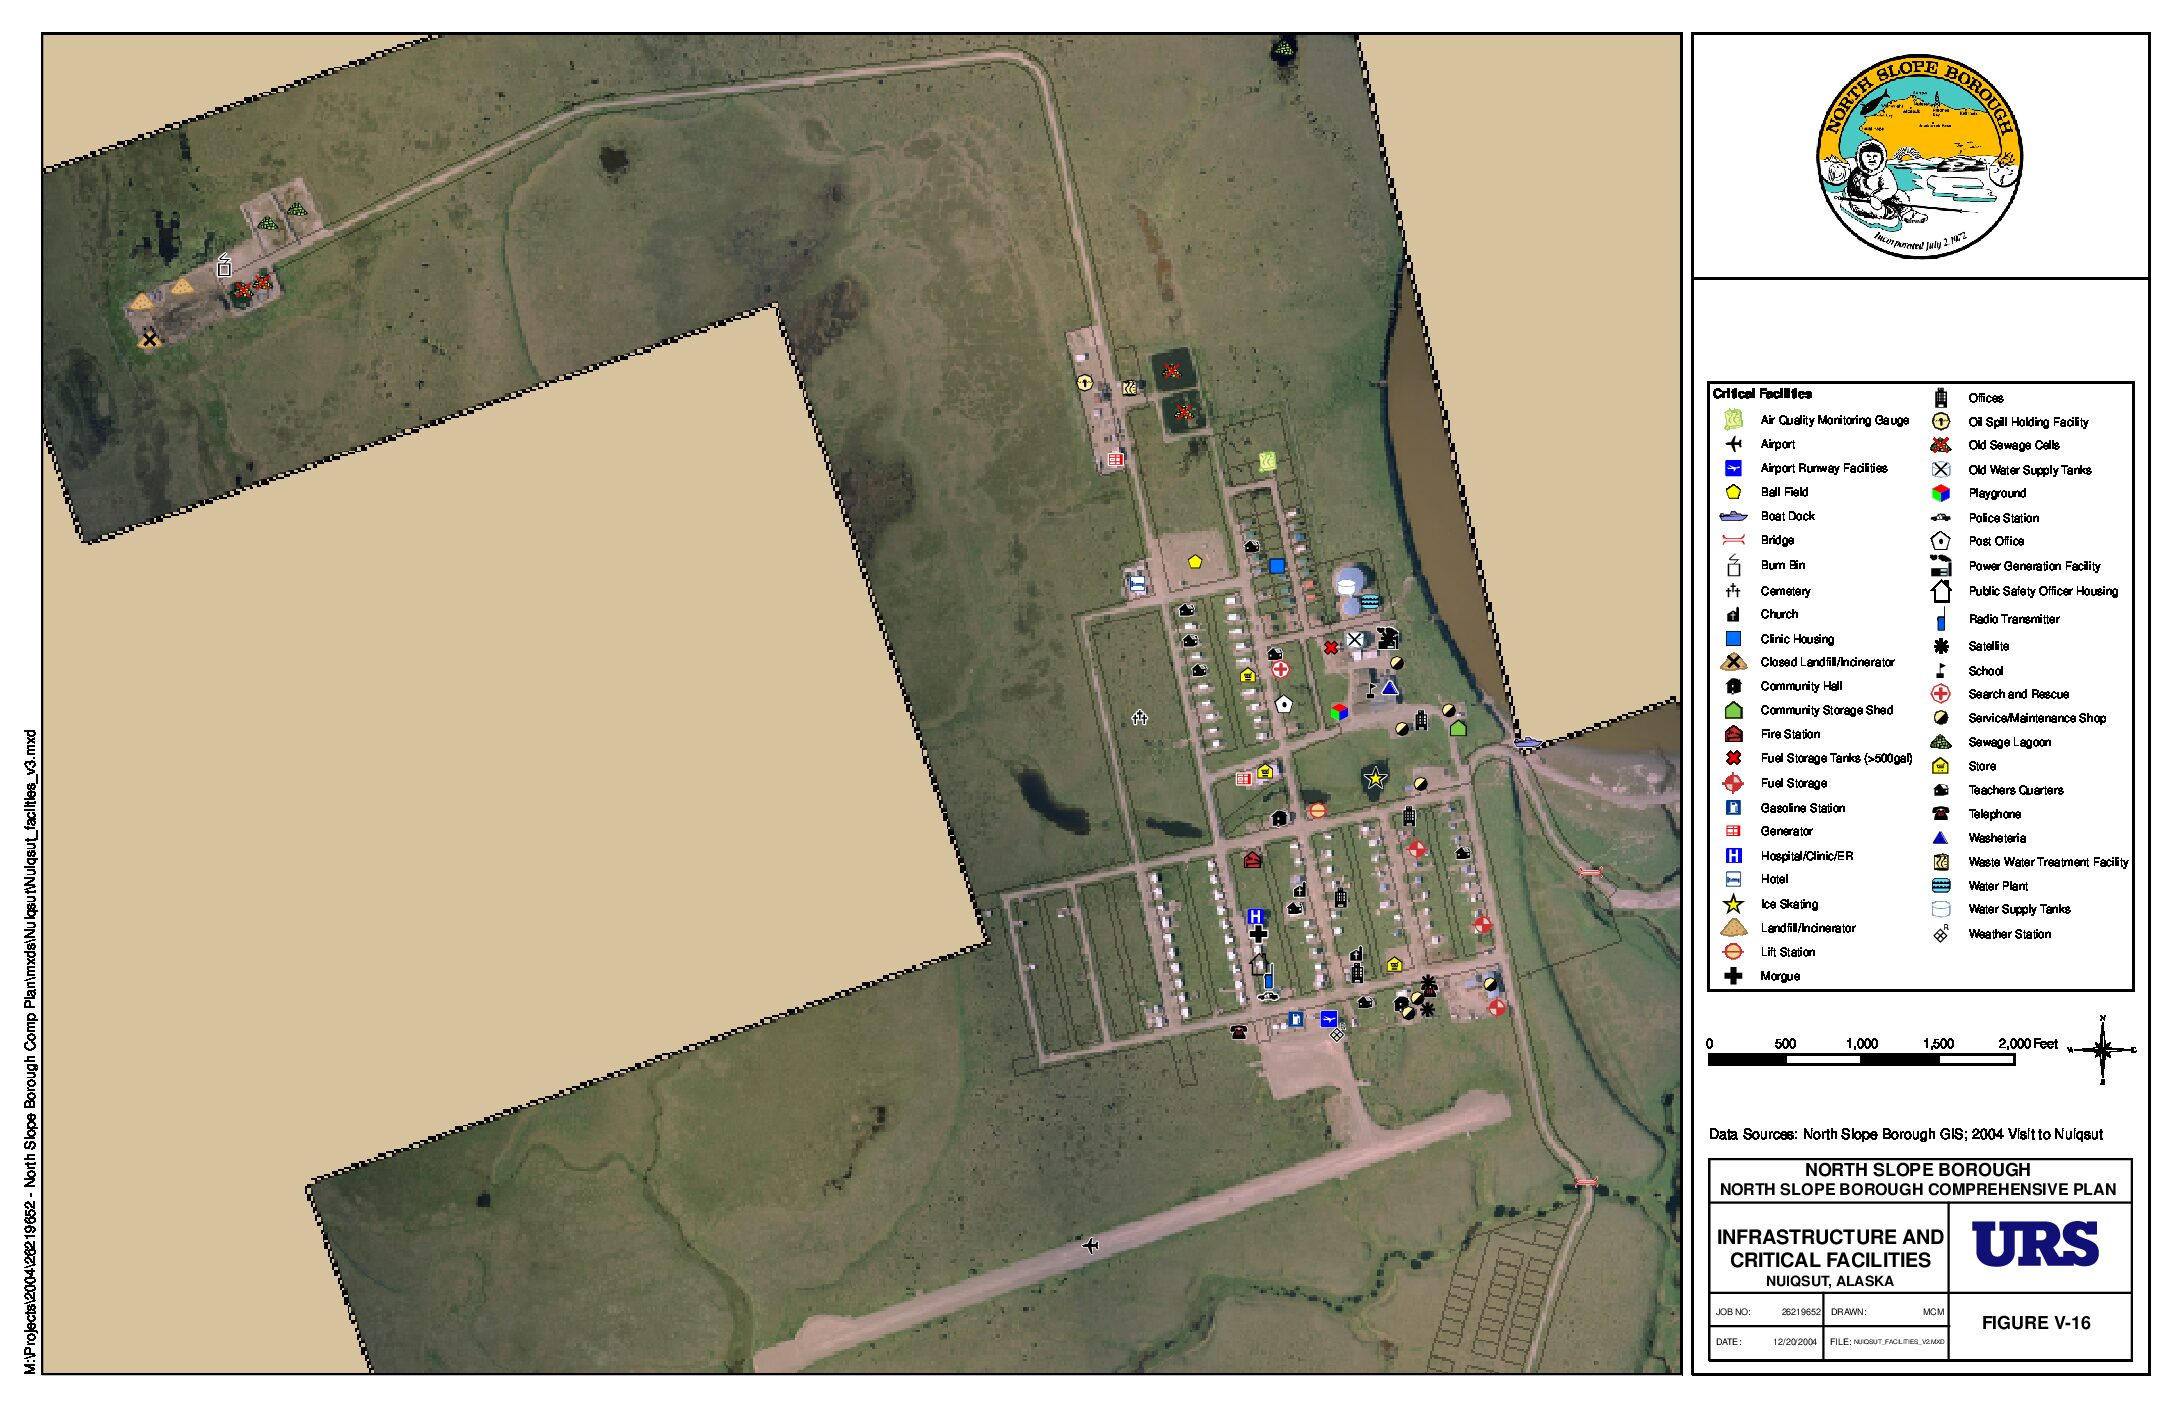Click the Hospital/Clinic/ER legend symbol

[x=1733, y=856]
